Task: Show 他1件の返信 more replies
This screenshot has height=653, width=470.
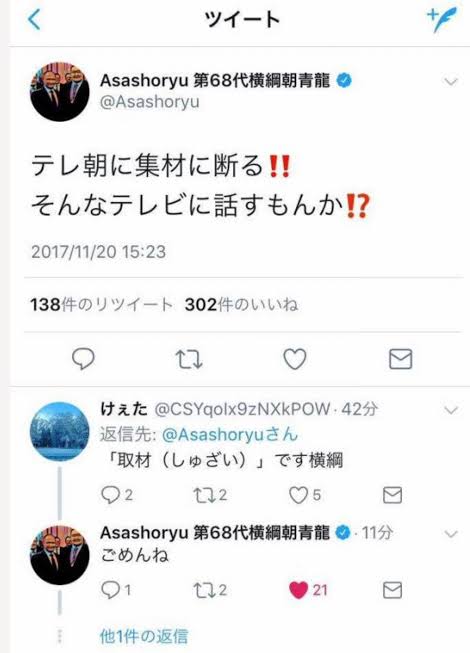Action: pyautogui.click(x=144, y=636)
